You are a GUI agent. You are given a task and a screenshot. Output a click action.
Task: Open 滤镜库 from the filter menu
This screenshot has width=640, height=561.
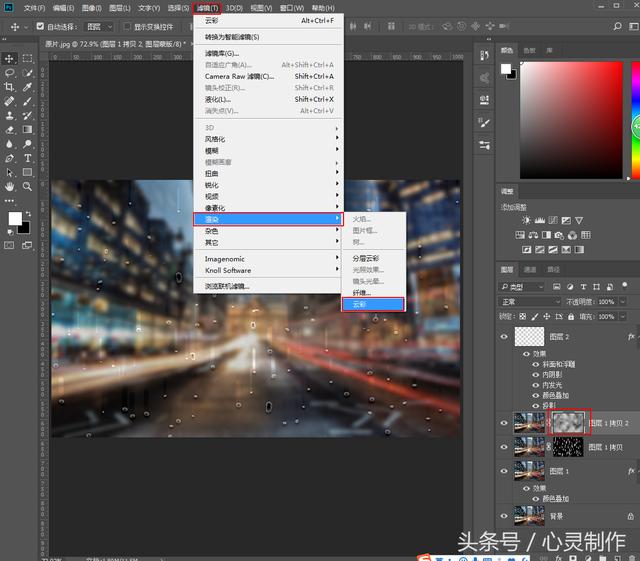pos(222,53)
